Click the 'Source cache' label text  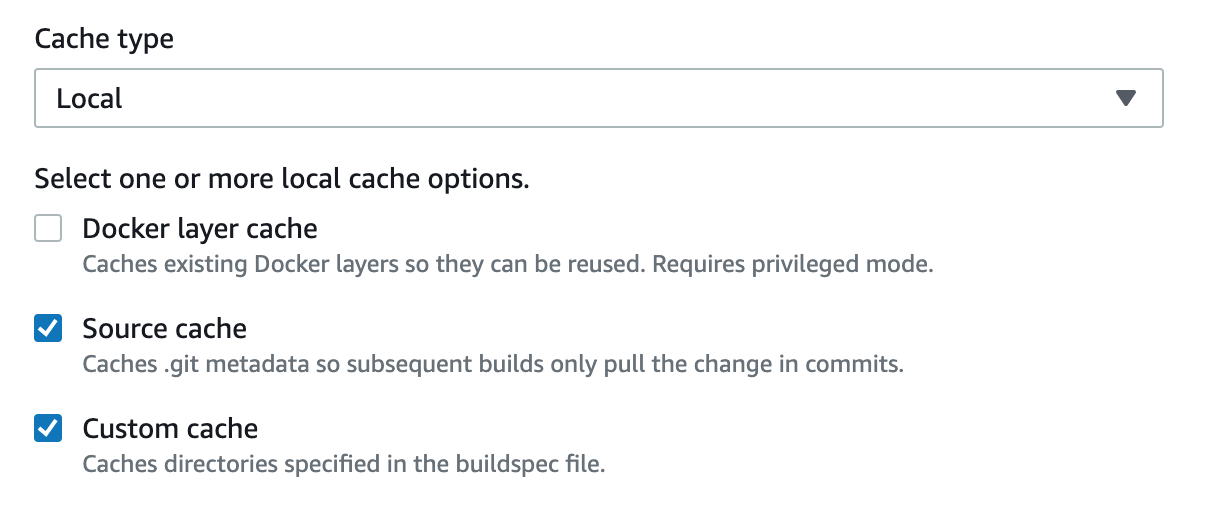point(165,329)
